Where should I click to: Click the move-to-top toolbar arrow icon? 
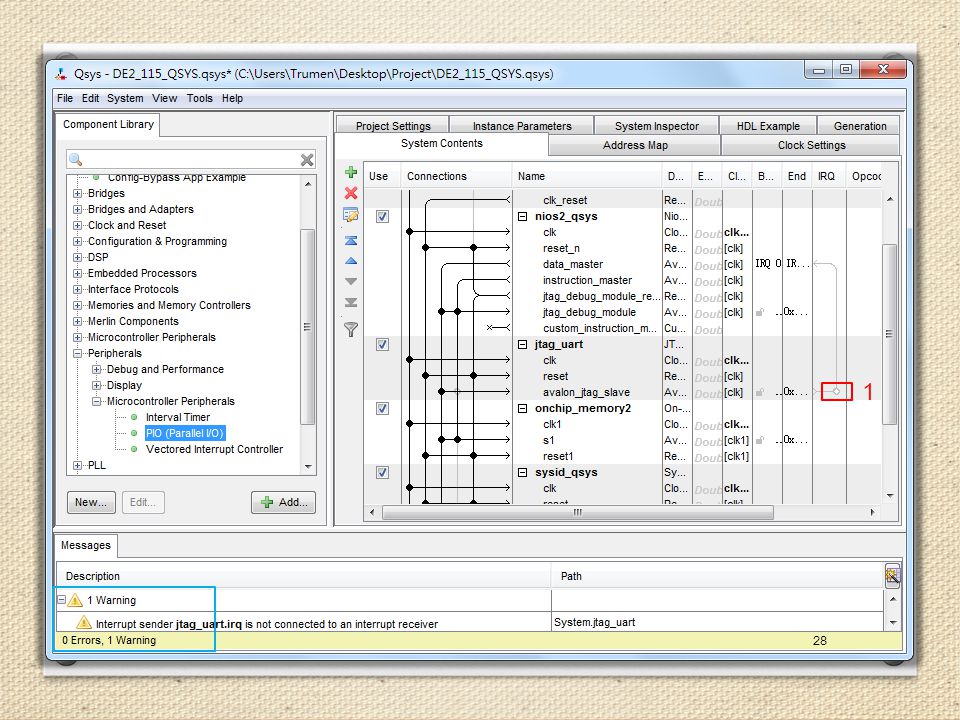[x=351, y=240]
